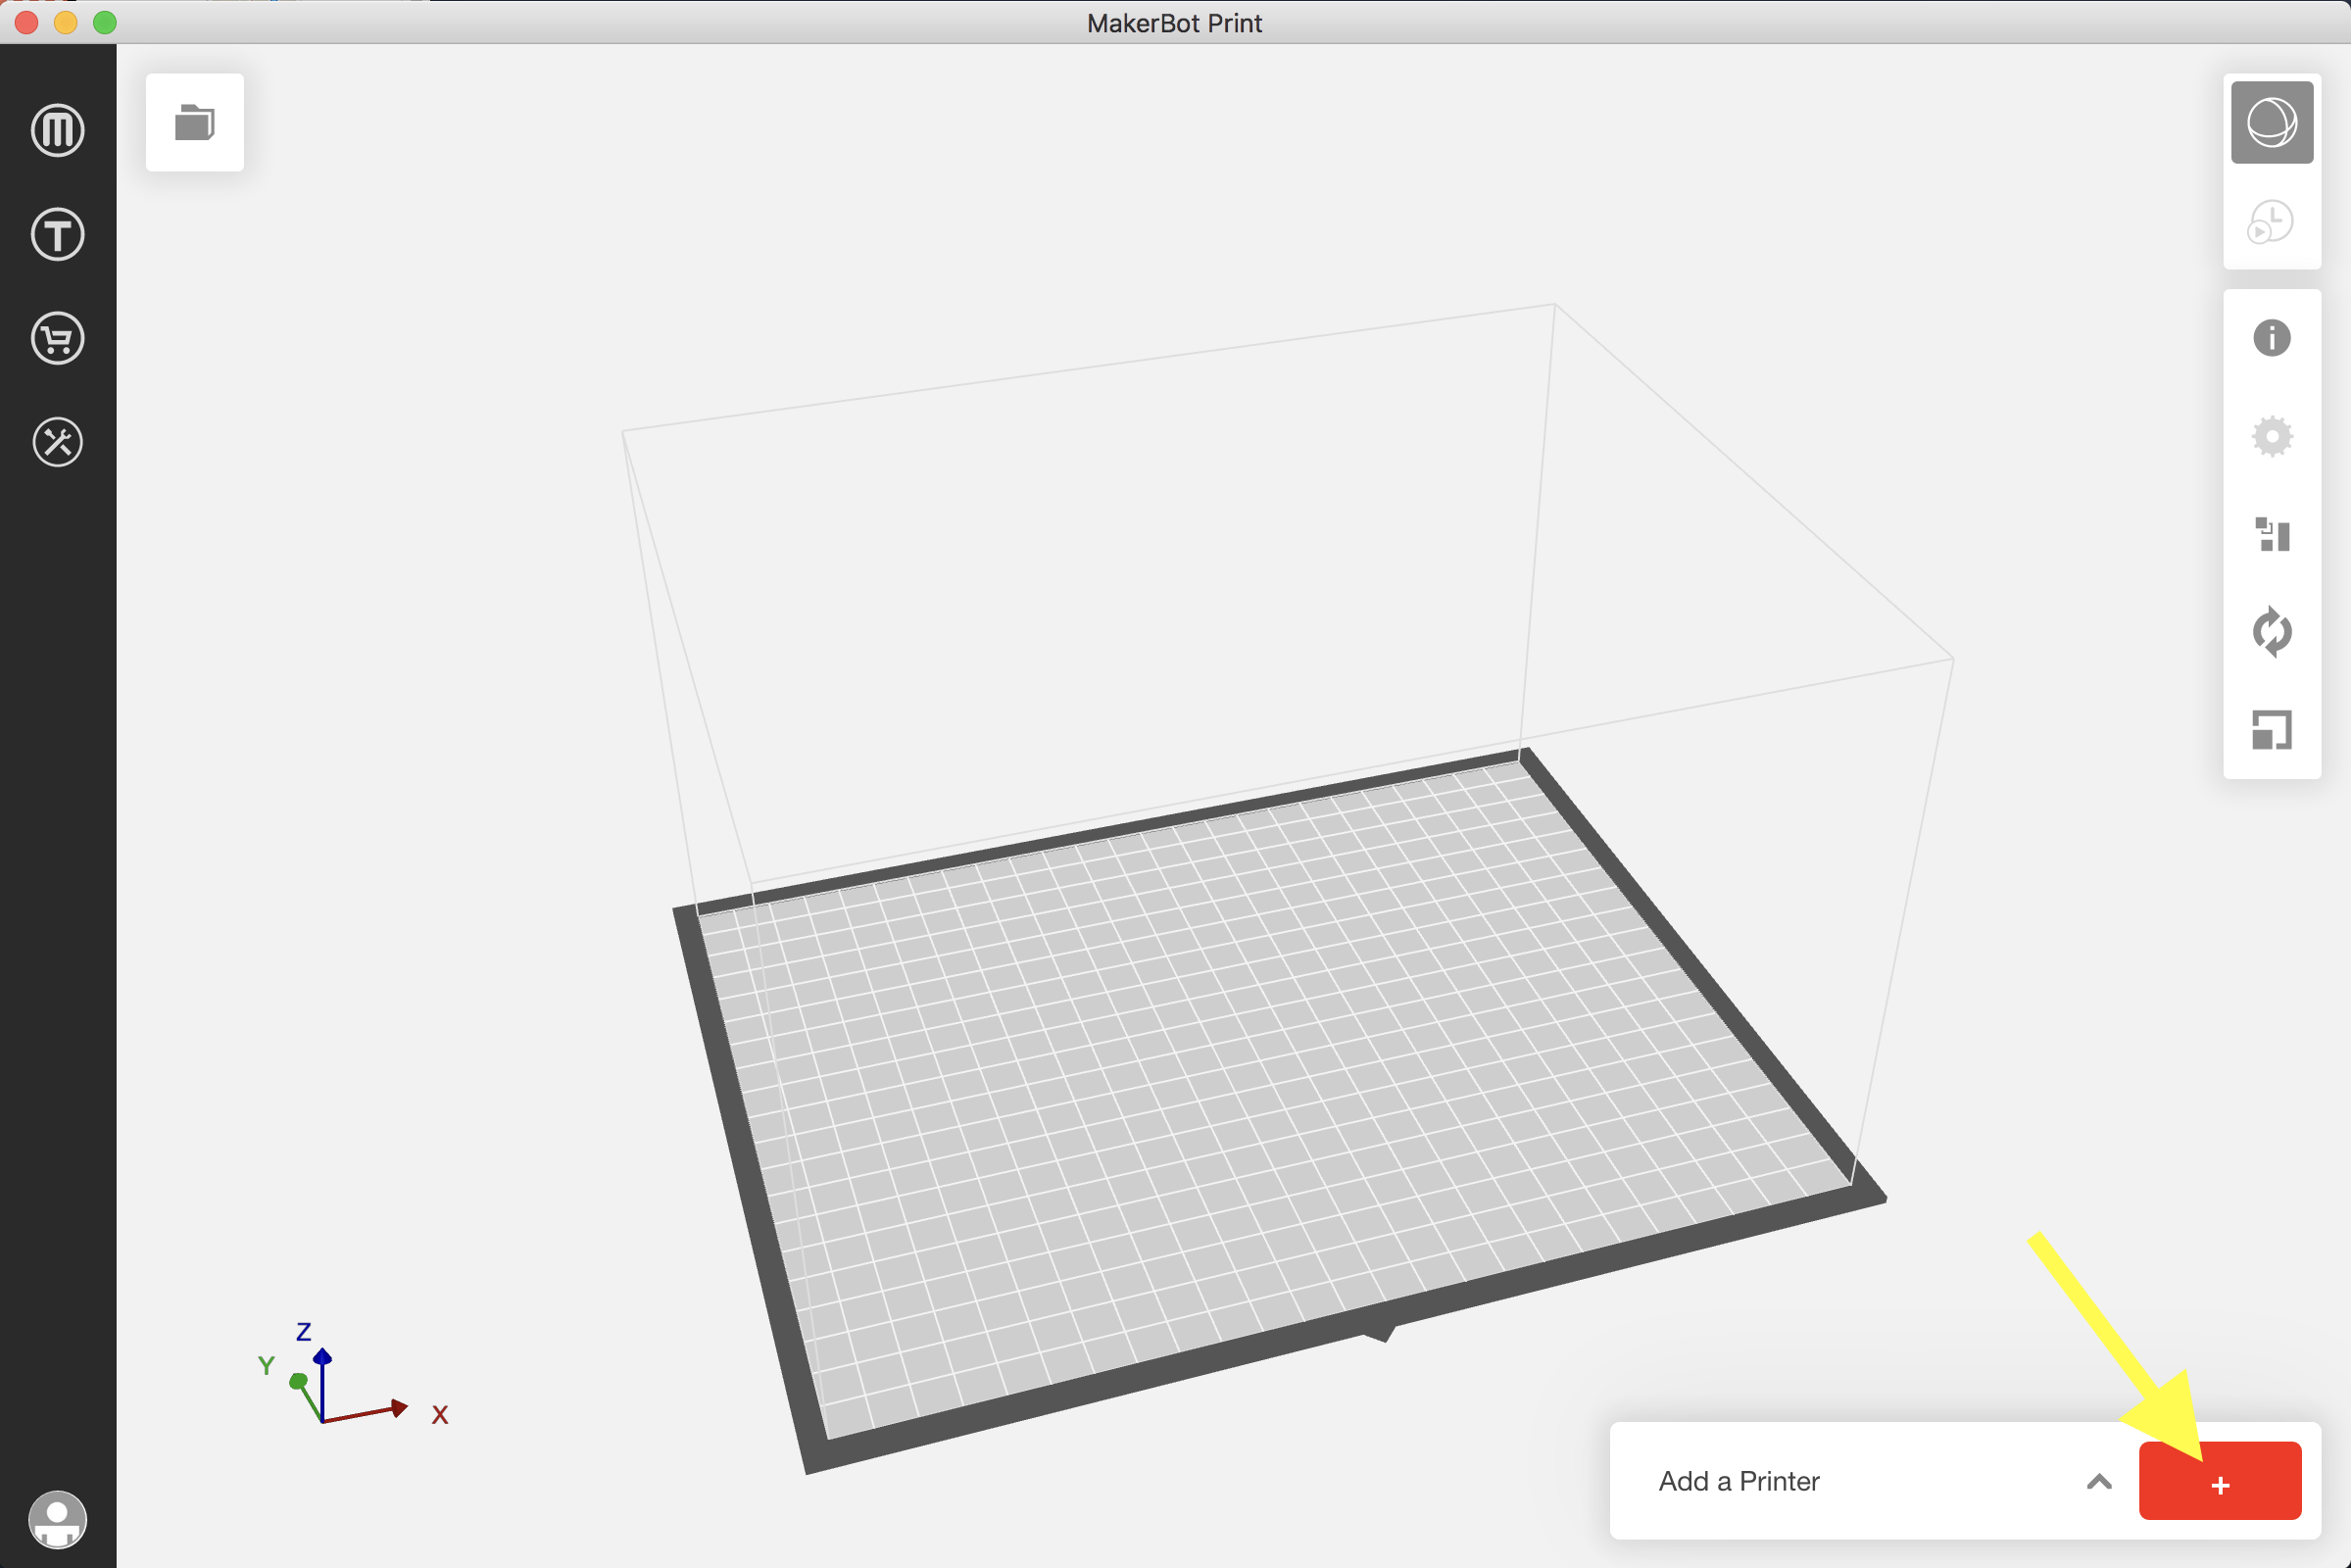
Task: Open the support tools wrench icon
Action: click(x=58, y=442)
